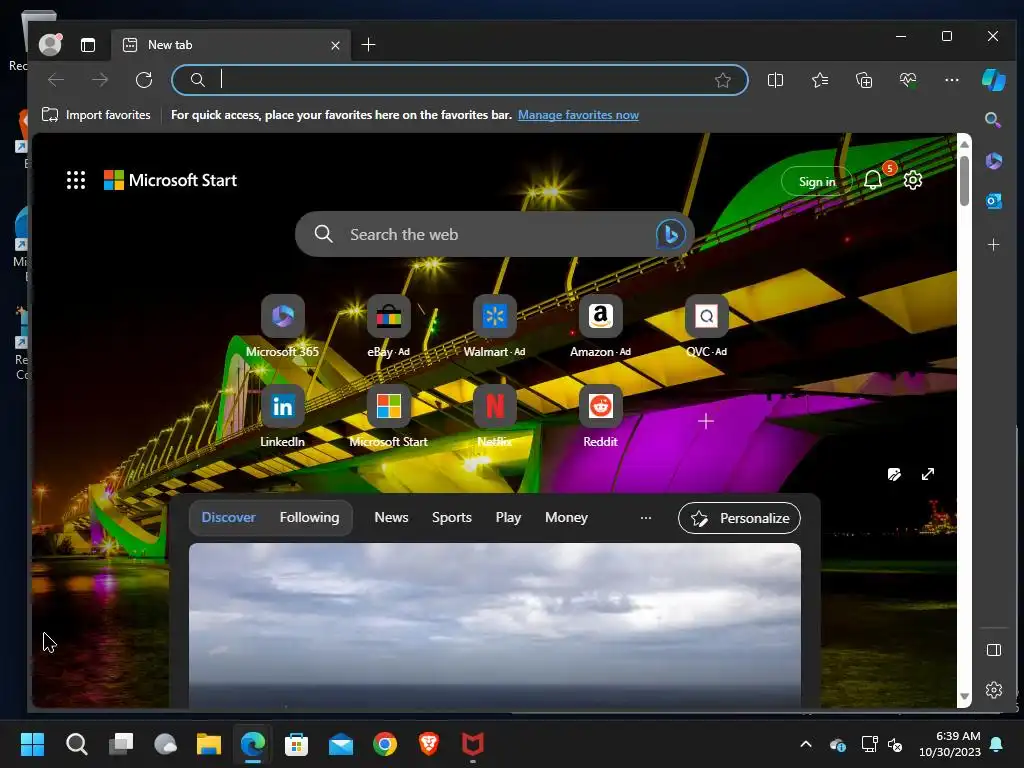Open the Microsoft Start quick link tile
Viewport: 1024px width, 768px height.
388,417
